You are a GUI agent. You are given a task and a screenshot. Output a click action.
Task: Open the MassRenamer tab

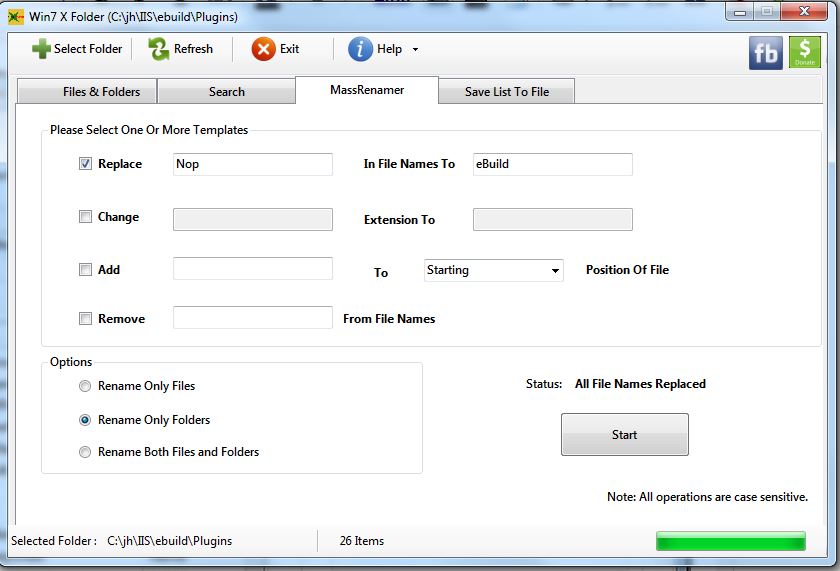tap(367, 89)
